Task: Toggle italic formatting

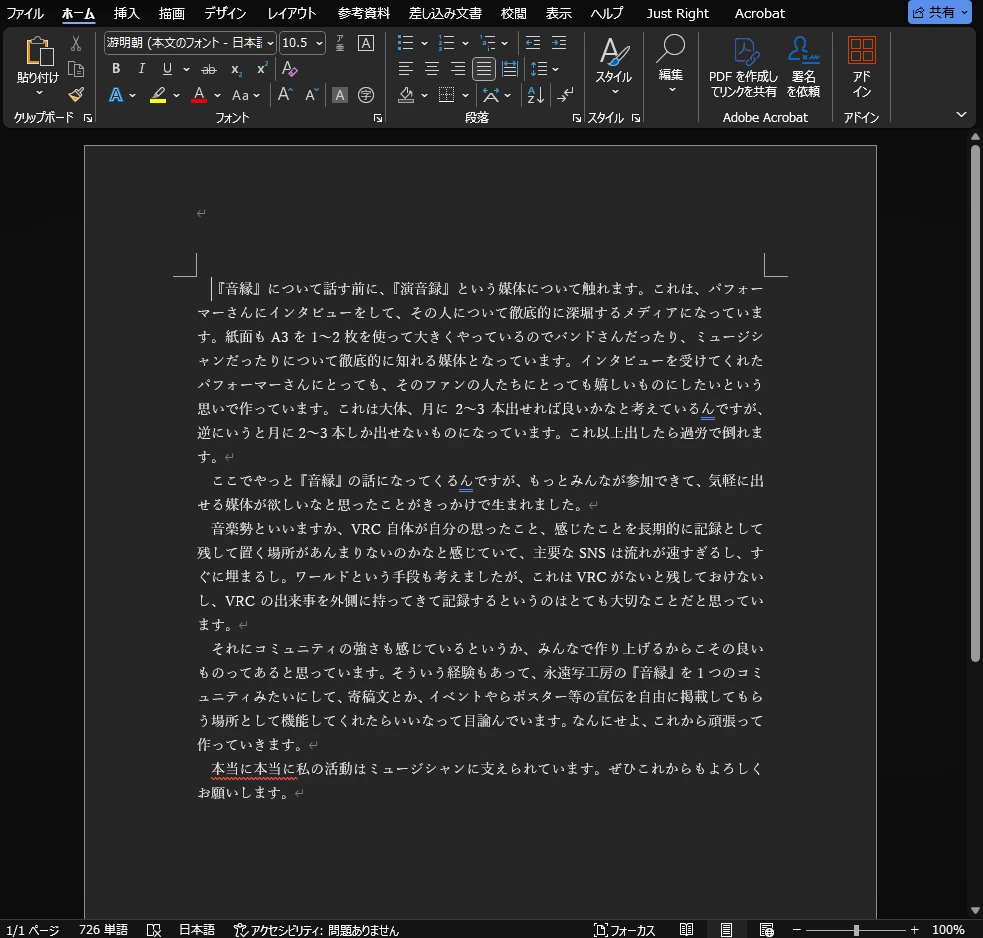Action: (141, 69)
